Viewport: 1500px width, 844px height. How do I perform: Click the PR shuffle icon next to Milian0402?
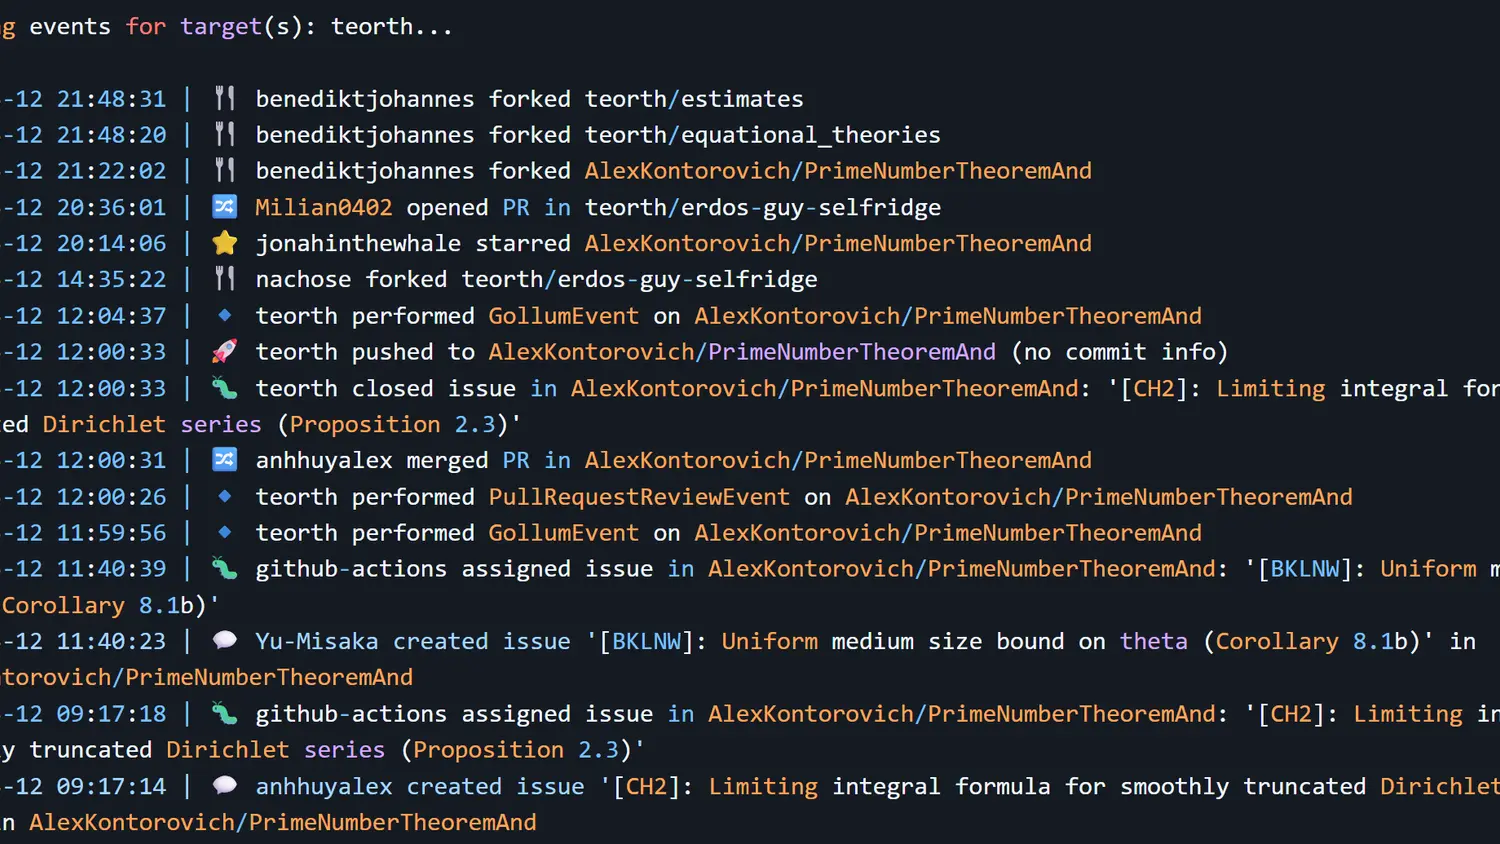(x=225, y=206)
